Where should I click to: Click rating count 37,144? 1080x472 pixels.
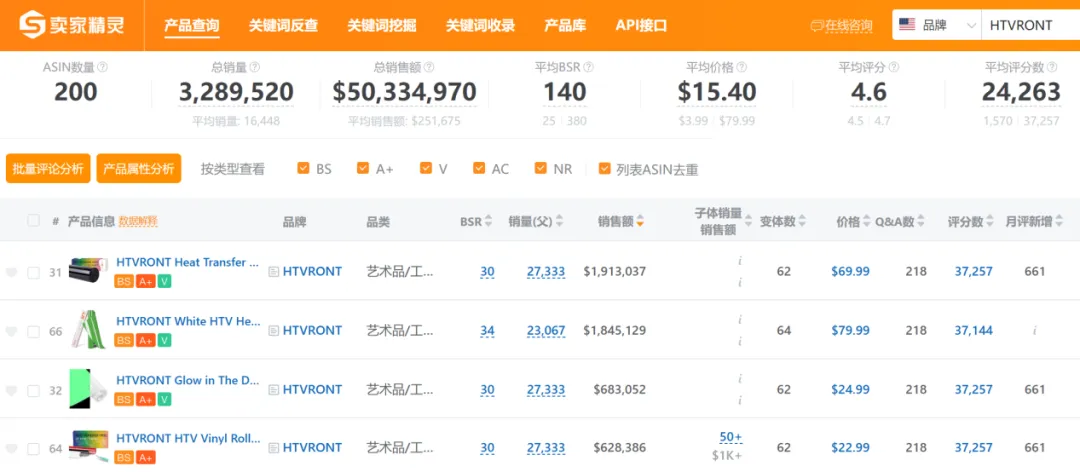pyautogui.click(x=974, y=331)
